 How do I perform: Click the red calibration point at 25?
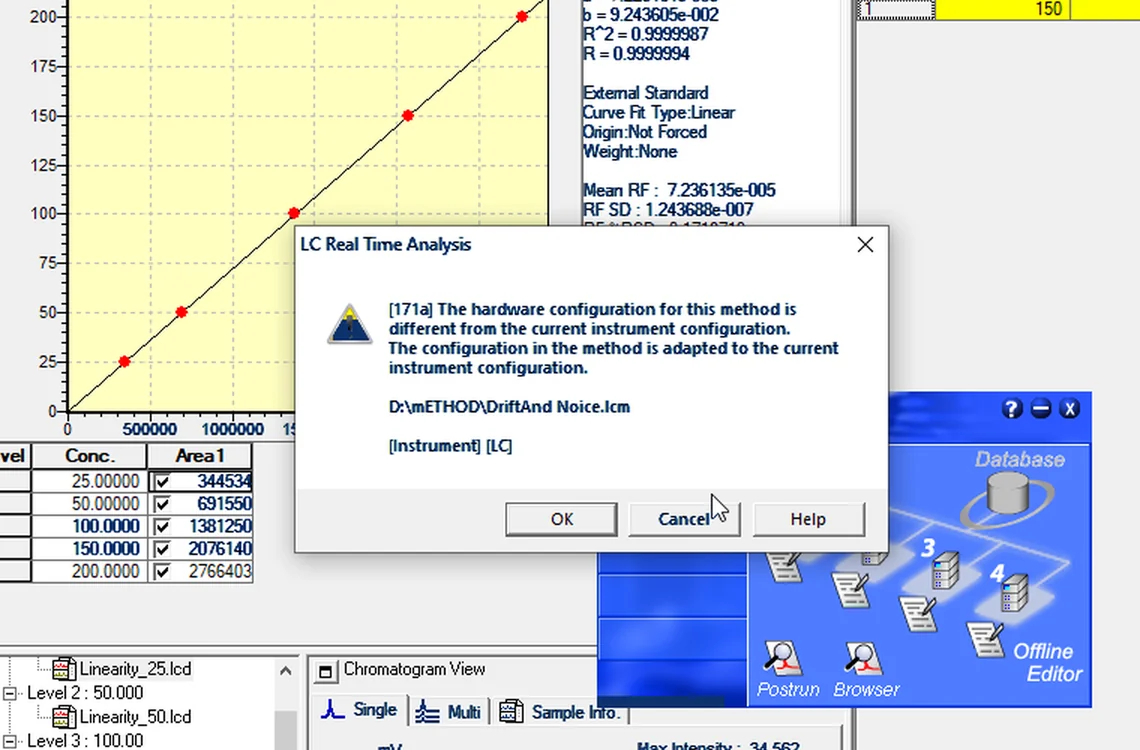point(124,361)
